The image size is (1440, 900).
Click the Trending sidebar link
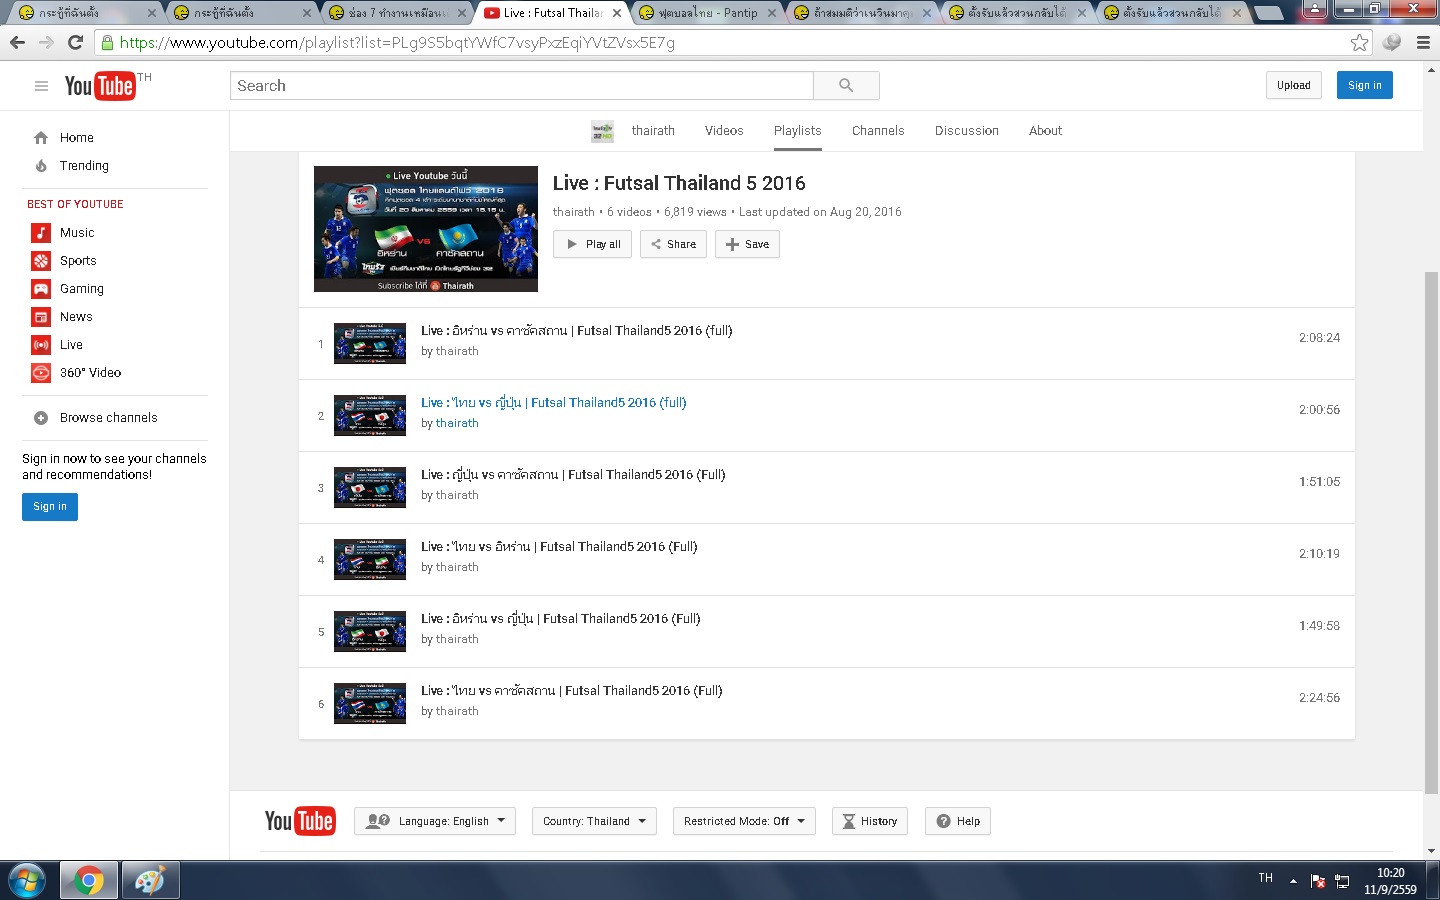pyautogui.click(x=84, y=166)
